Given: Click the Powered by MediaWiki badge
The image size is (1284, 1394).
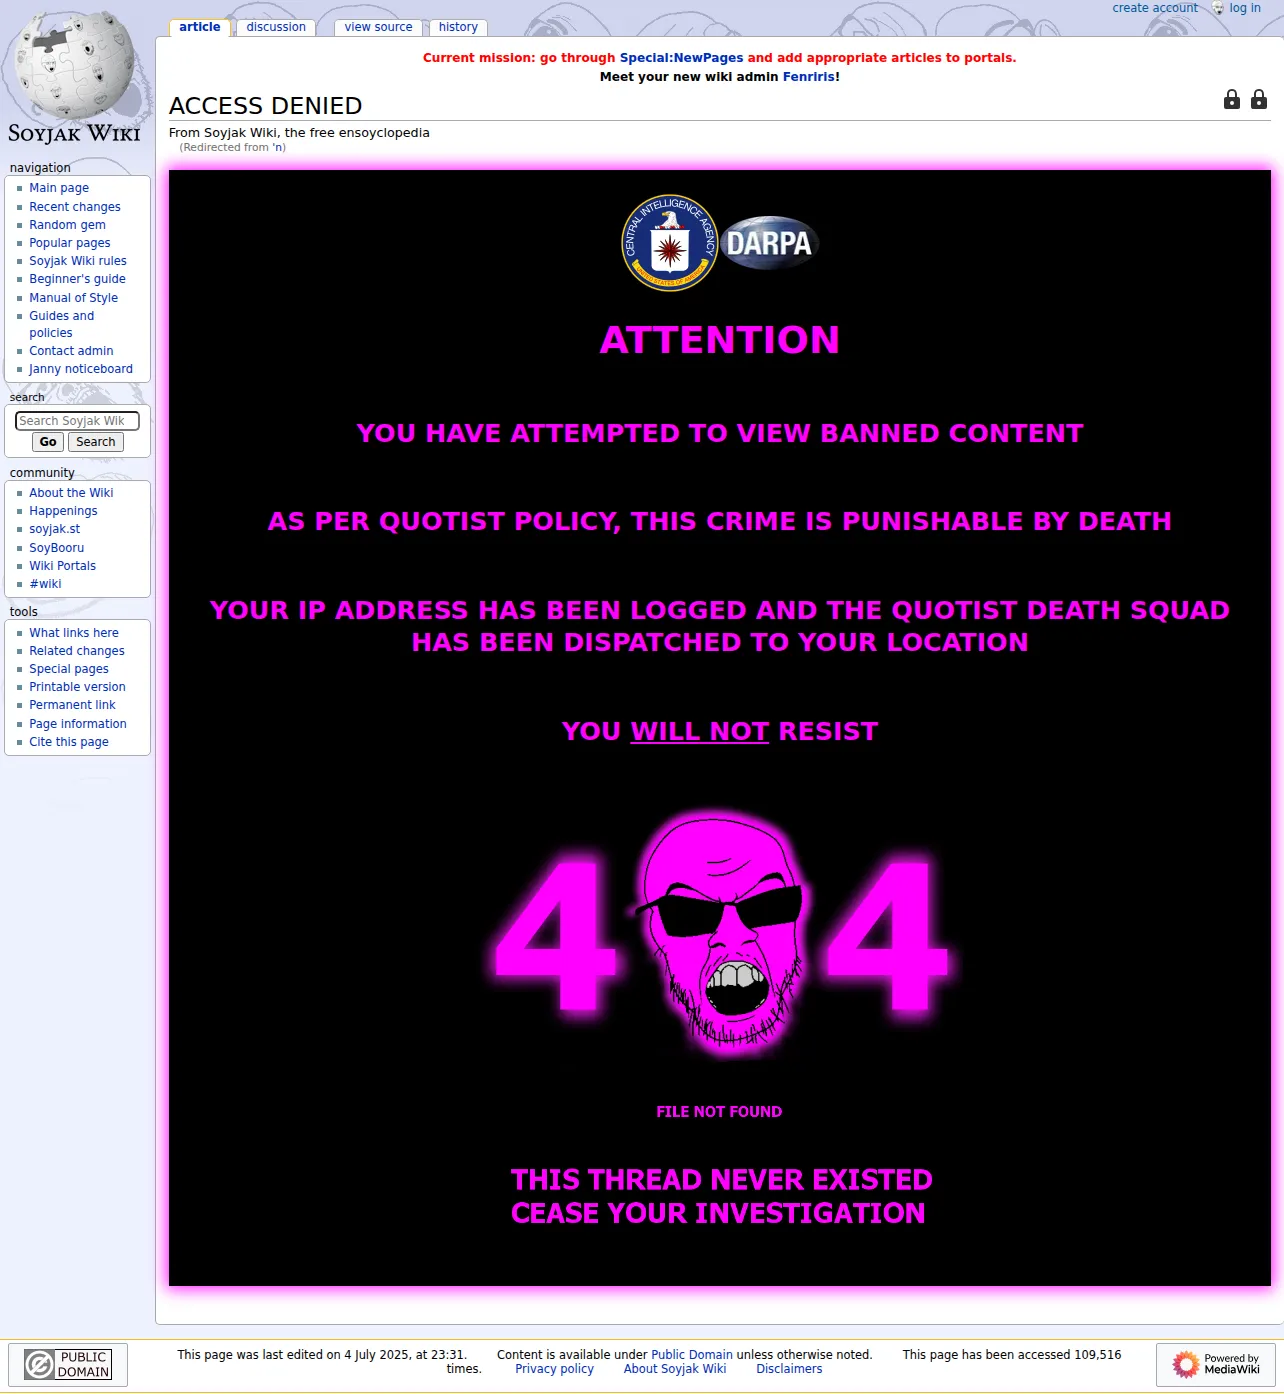Looking at the screenshot, I should point(1216,1364).
